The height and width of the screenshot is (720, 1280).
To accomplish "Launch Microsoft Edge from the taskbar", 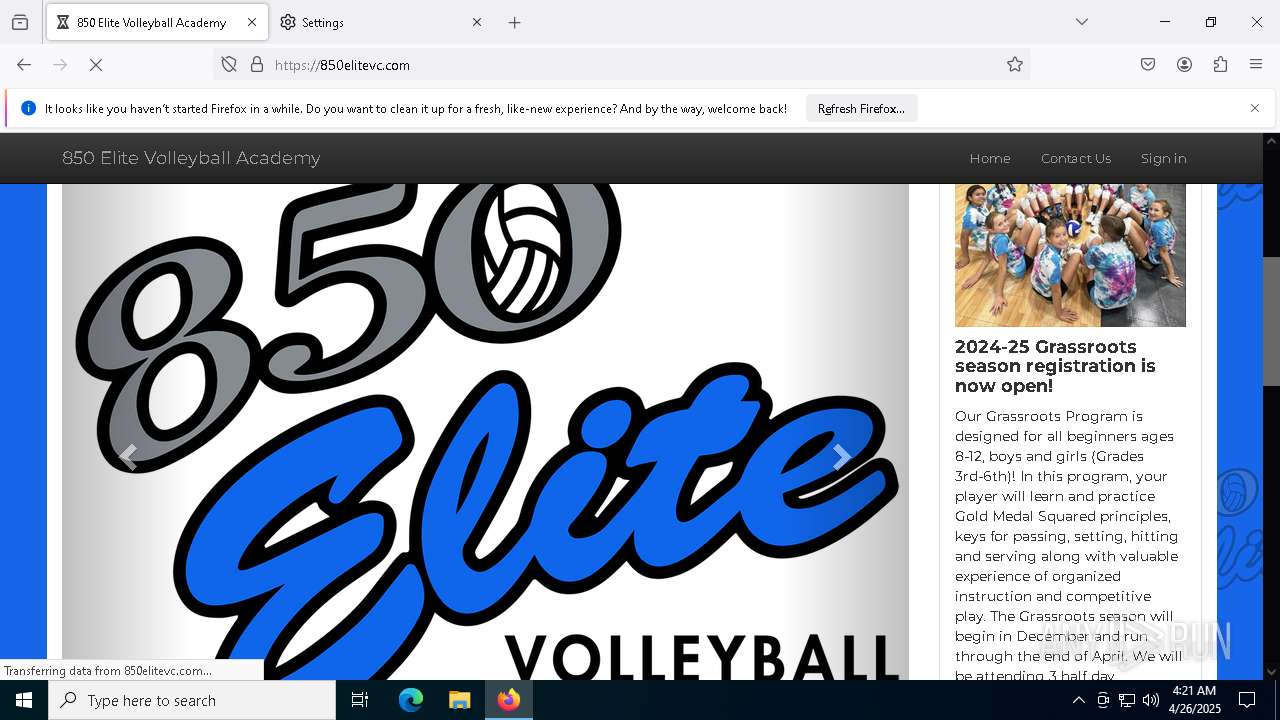I will click(411, 700).
